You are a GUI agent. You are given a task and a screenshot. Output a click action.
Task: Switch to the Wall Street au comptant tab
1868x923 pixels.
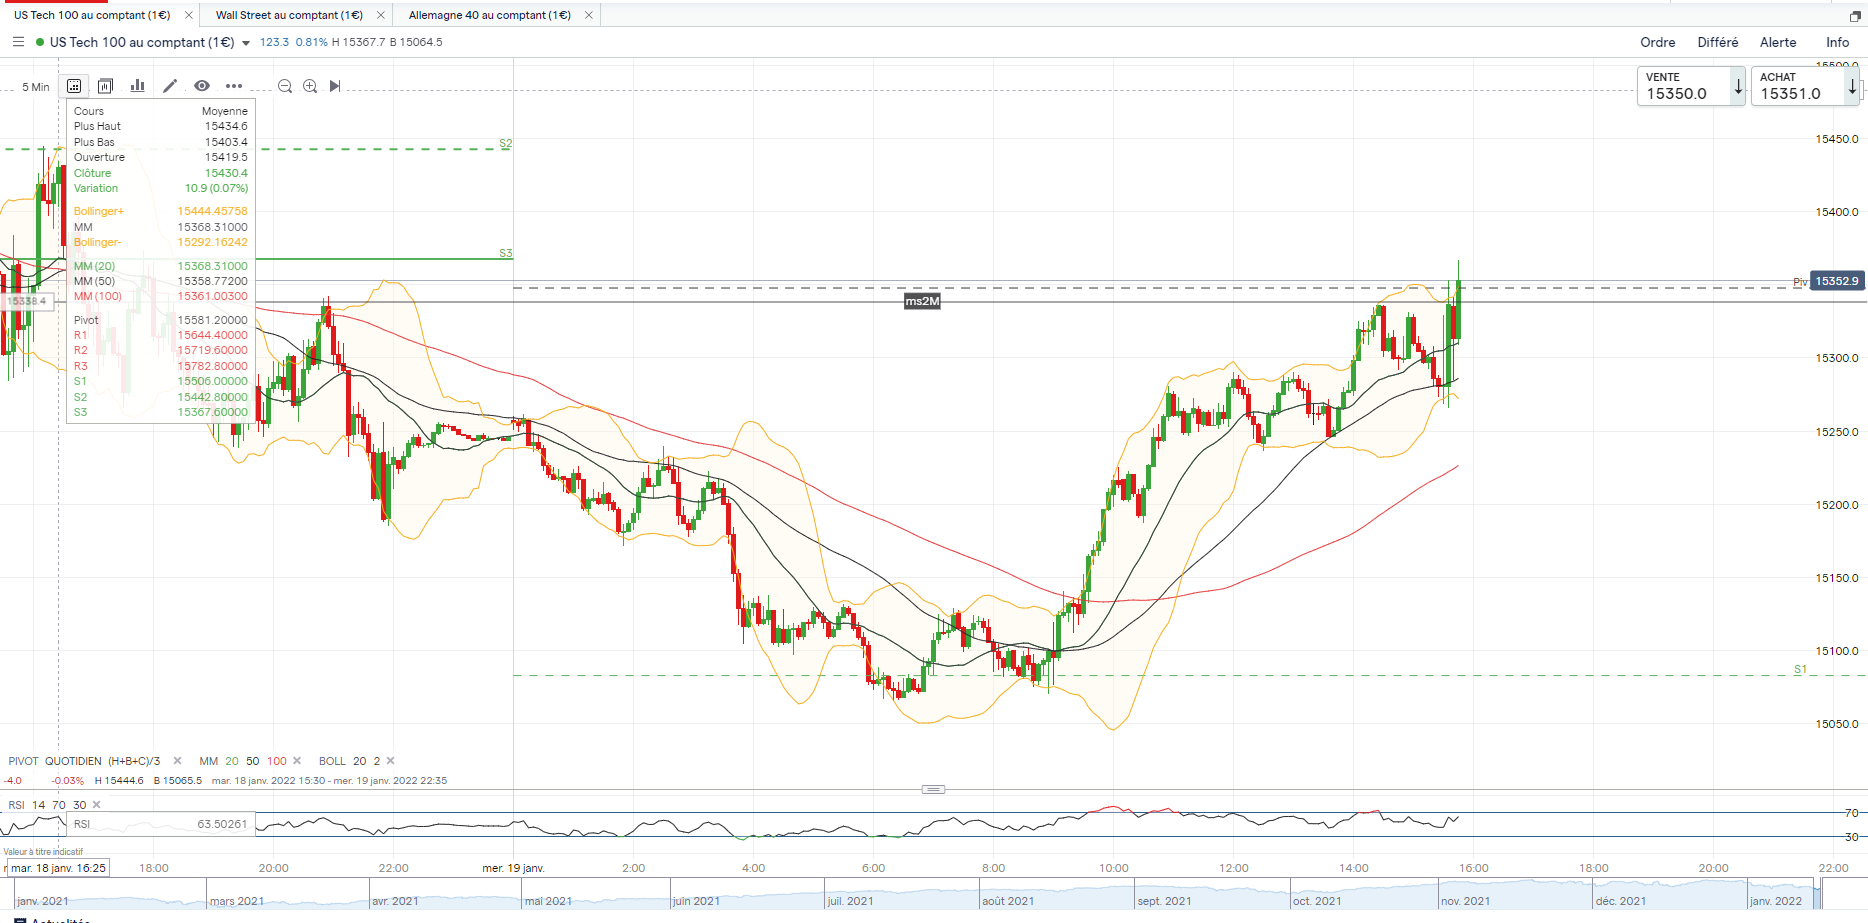289,15
